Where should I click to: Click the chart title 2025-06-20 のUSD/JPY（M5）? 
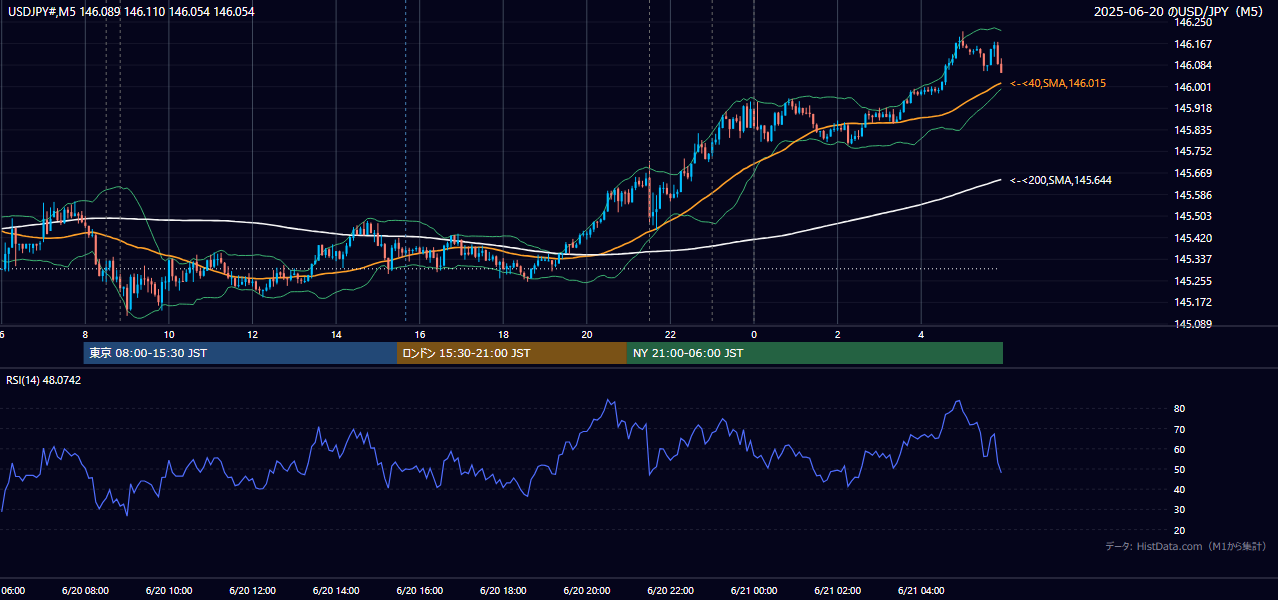point(1181,12)
